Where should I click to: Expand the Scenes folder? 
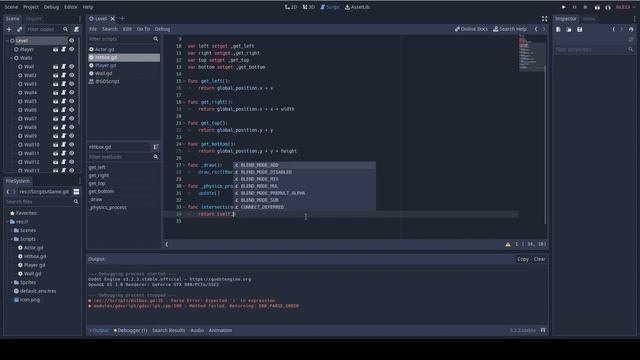click(11, 230)
